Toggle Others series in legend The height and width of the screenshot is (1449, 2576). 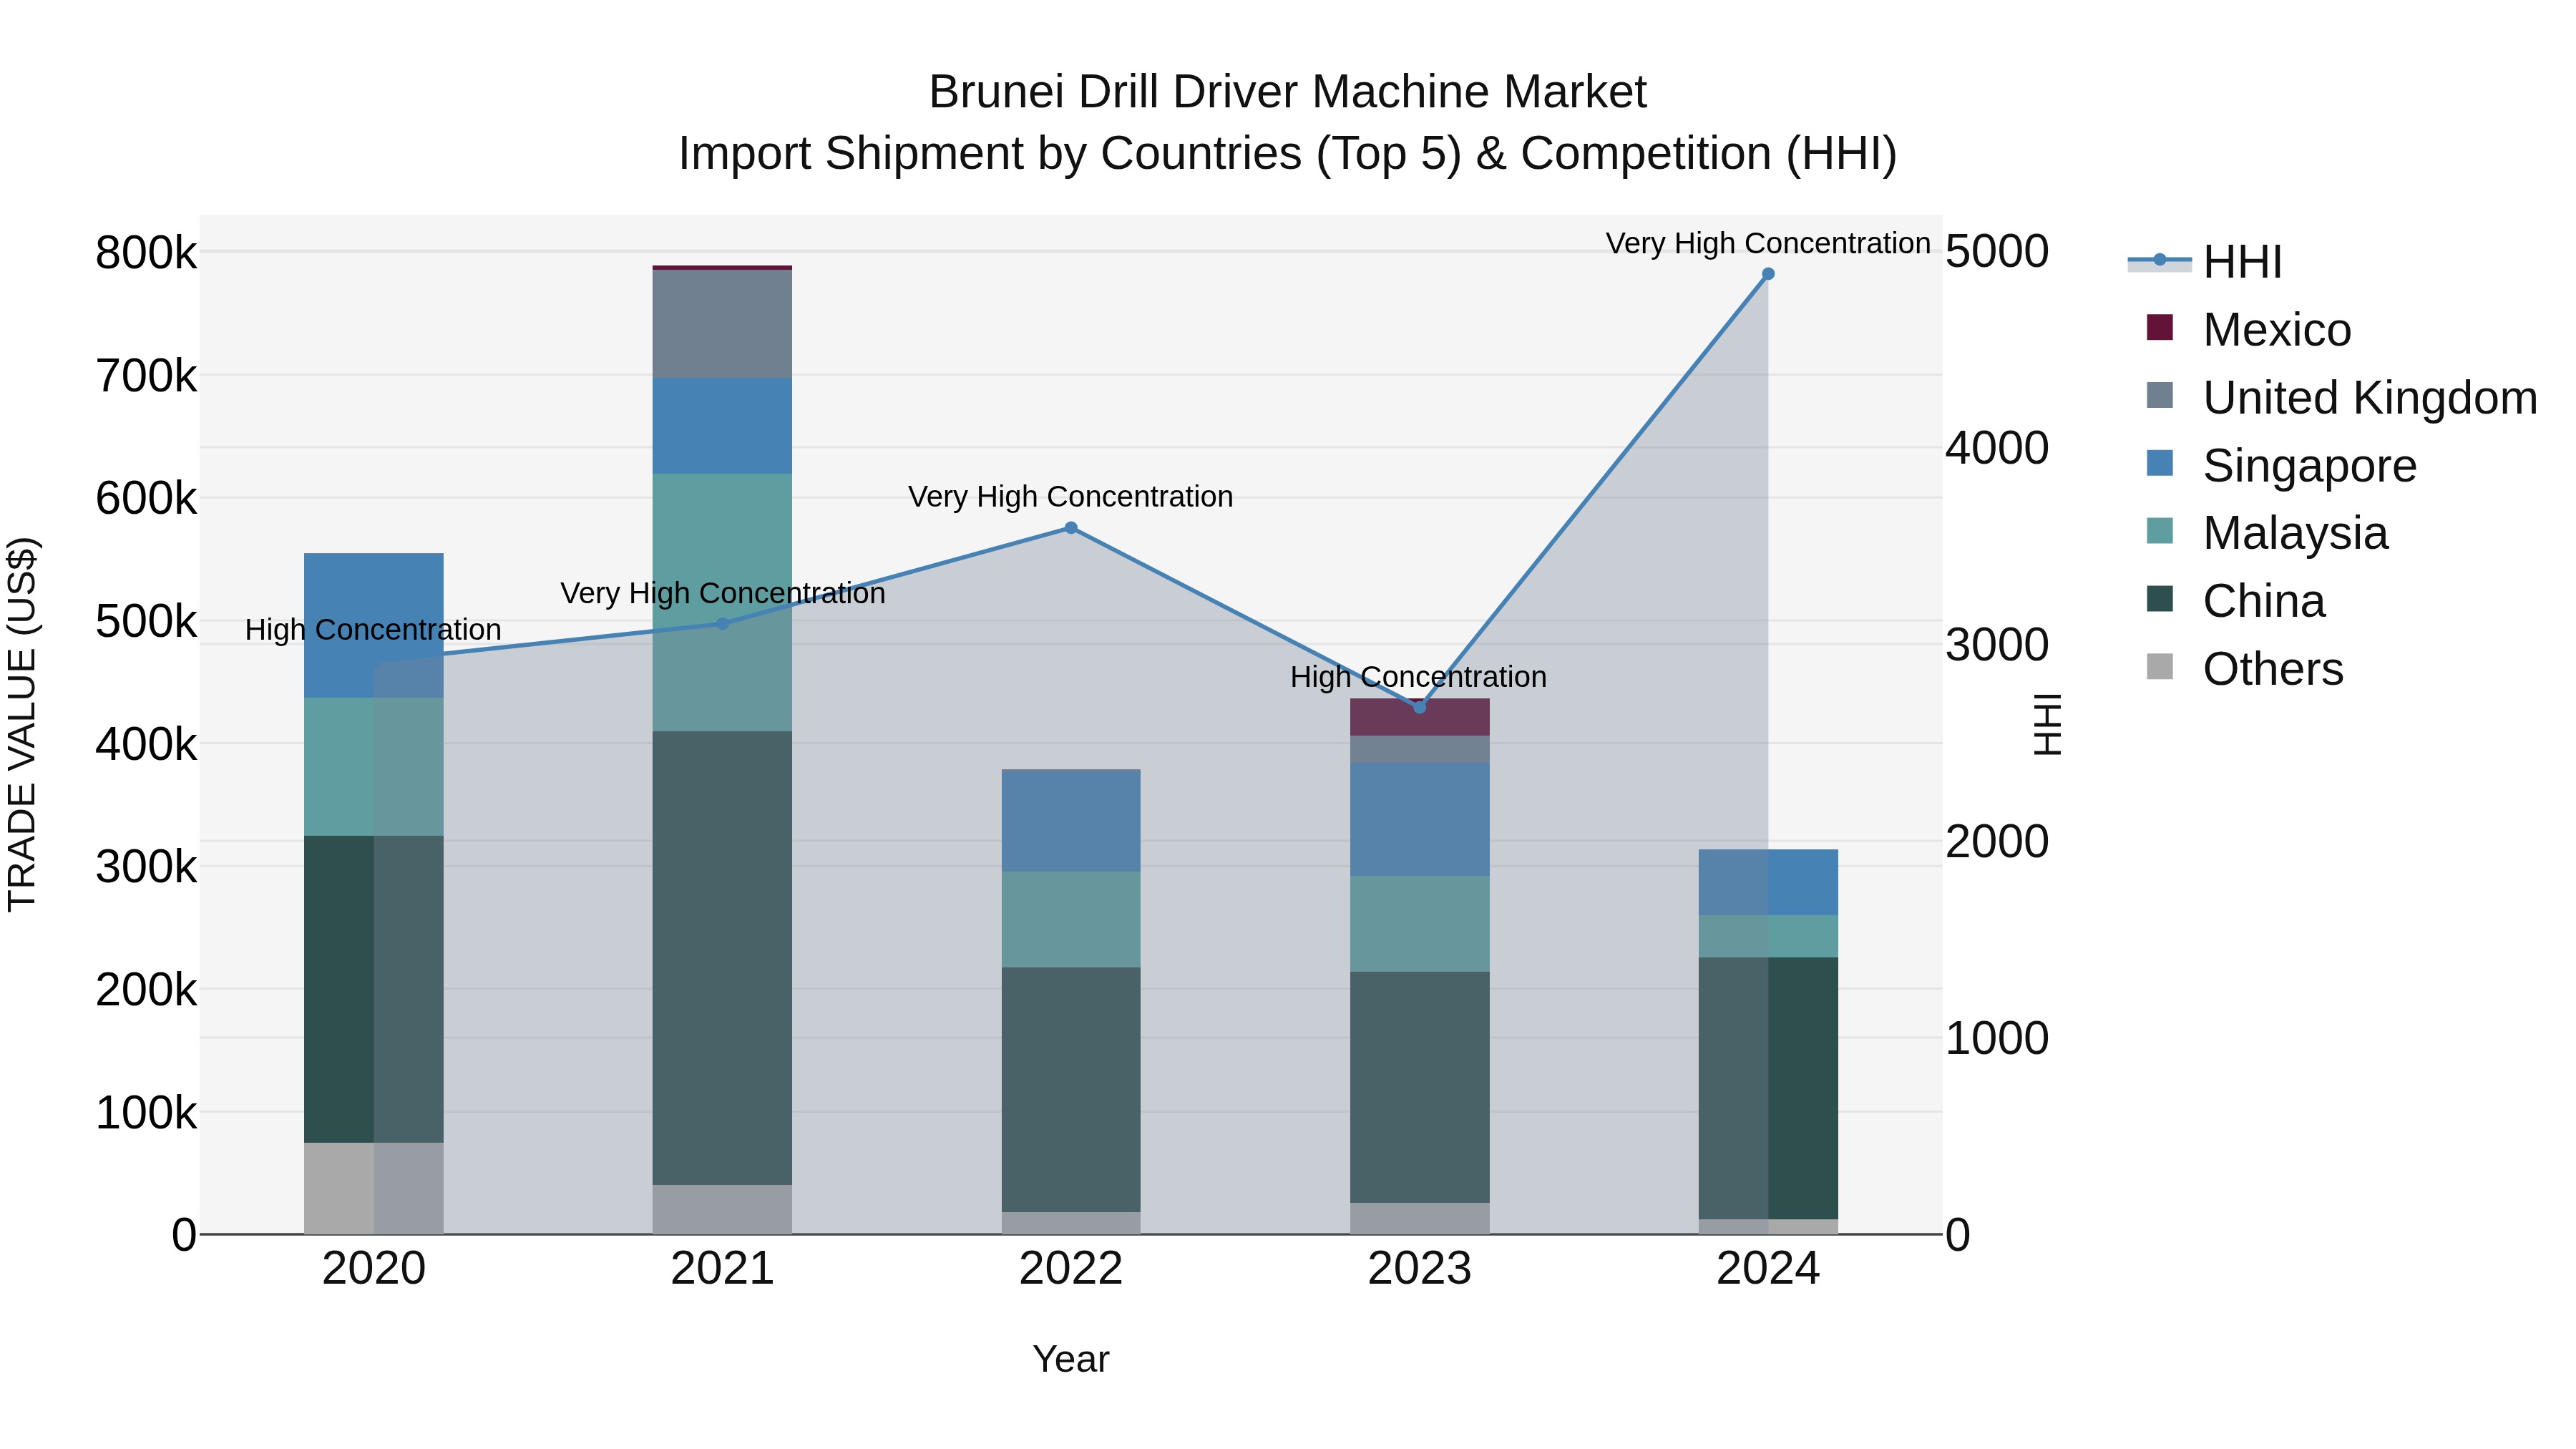[x=2244, y=669]
